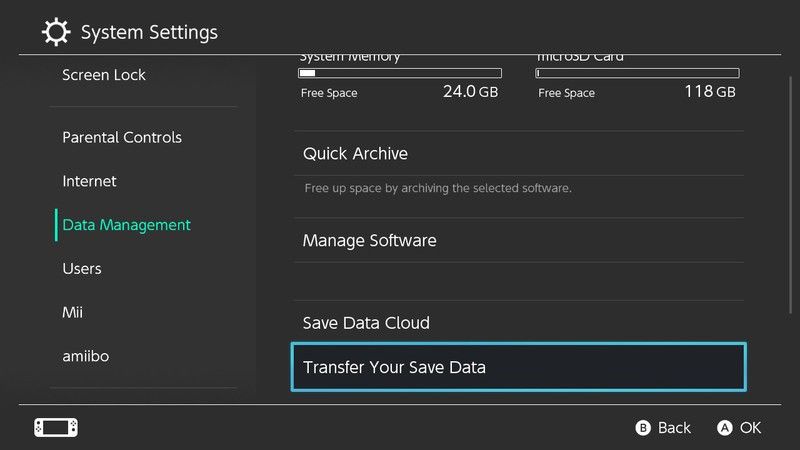Open the Users settings section
The height and width of the screenshot is (450, 800).
pyautogui.click(x=82, y=269)
